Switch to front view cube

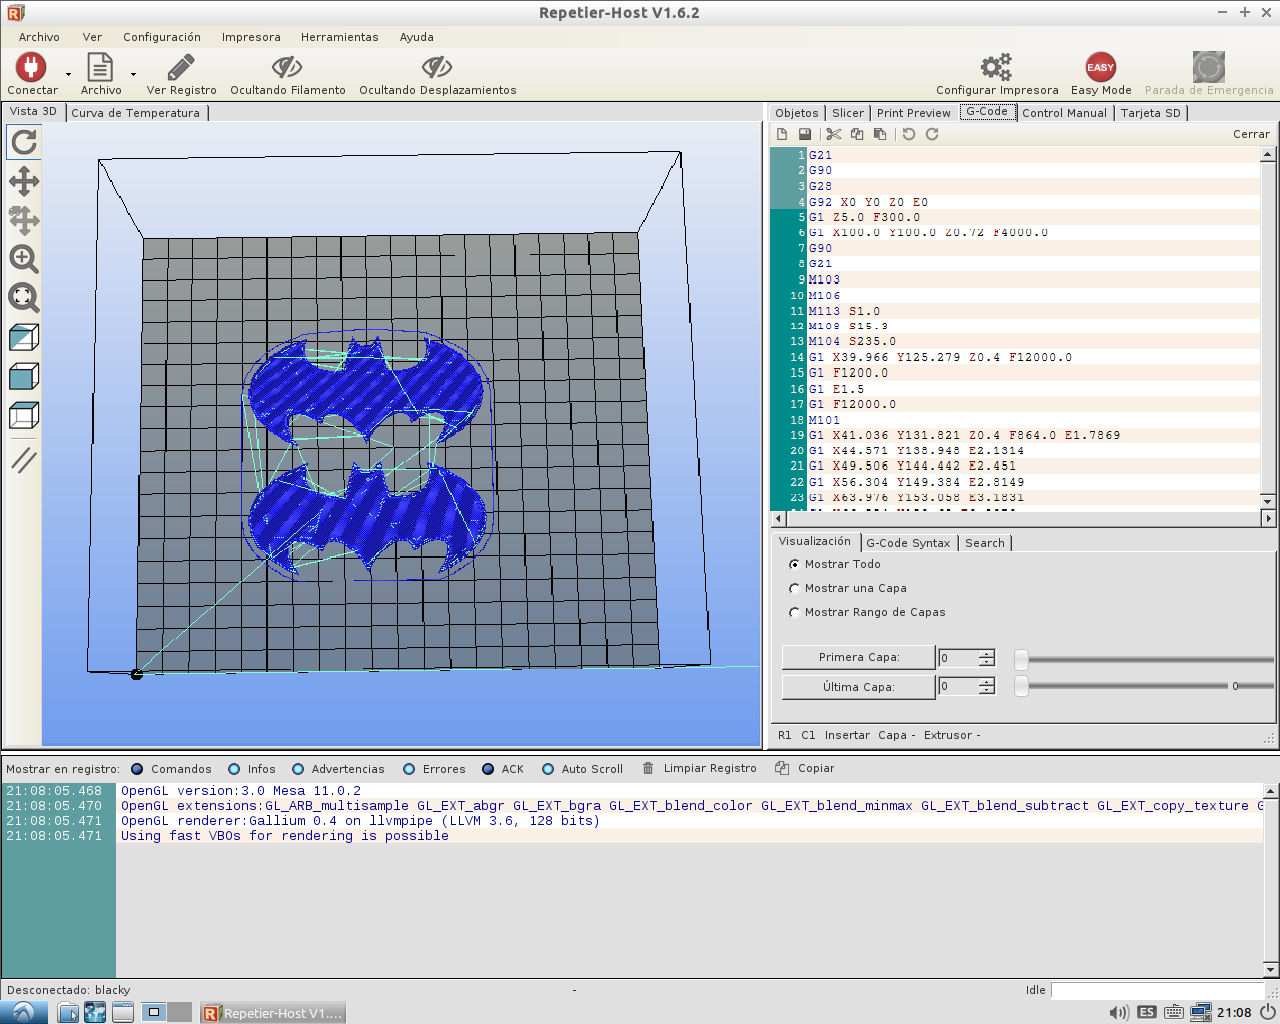[x=24, y=376]
